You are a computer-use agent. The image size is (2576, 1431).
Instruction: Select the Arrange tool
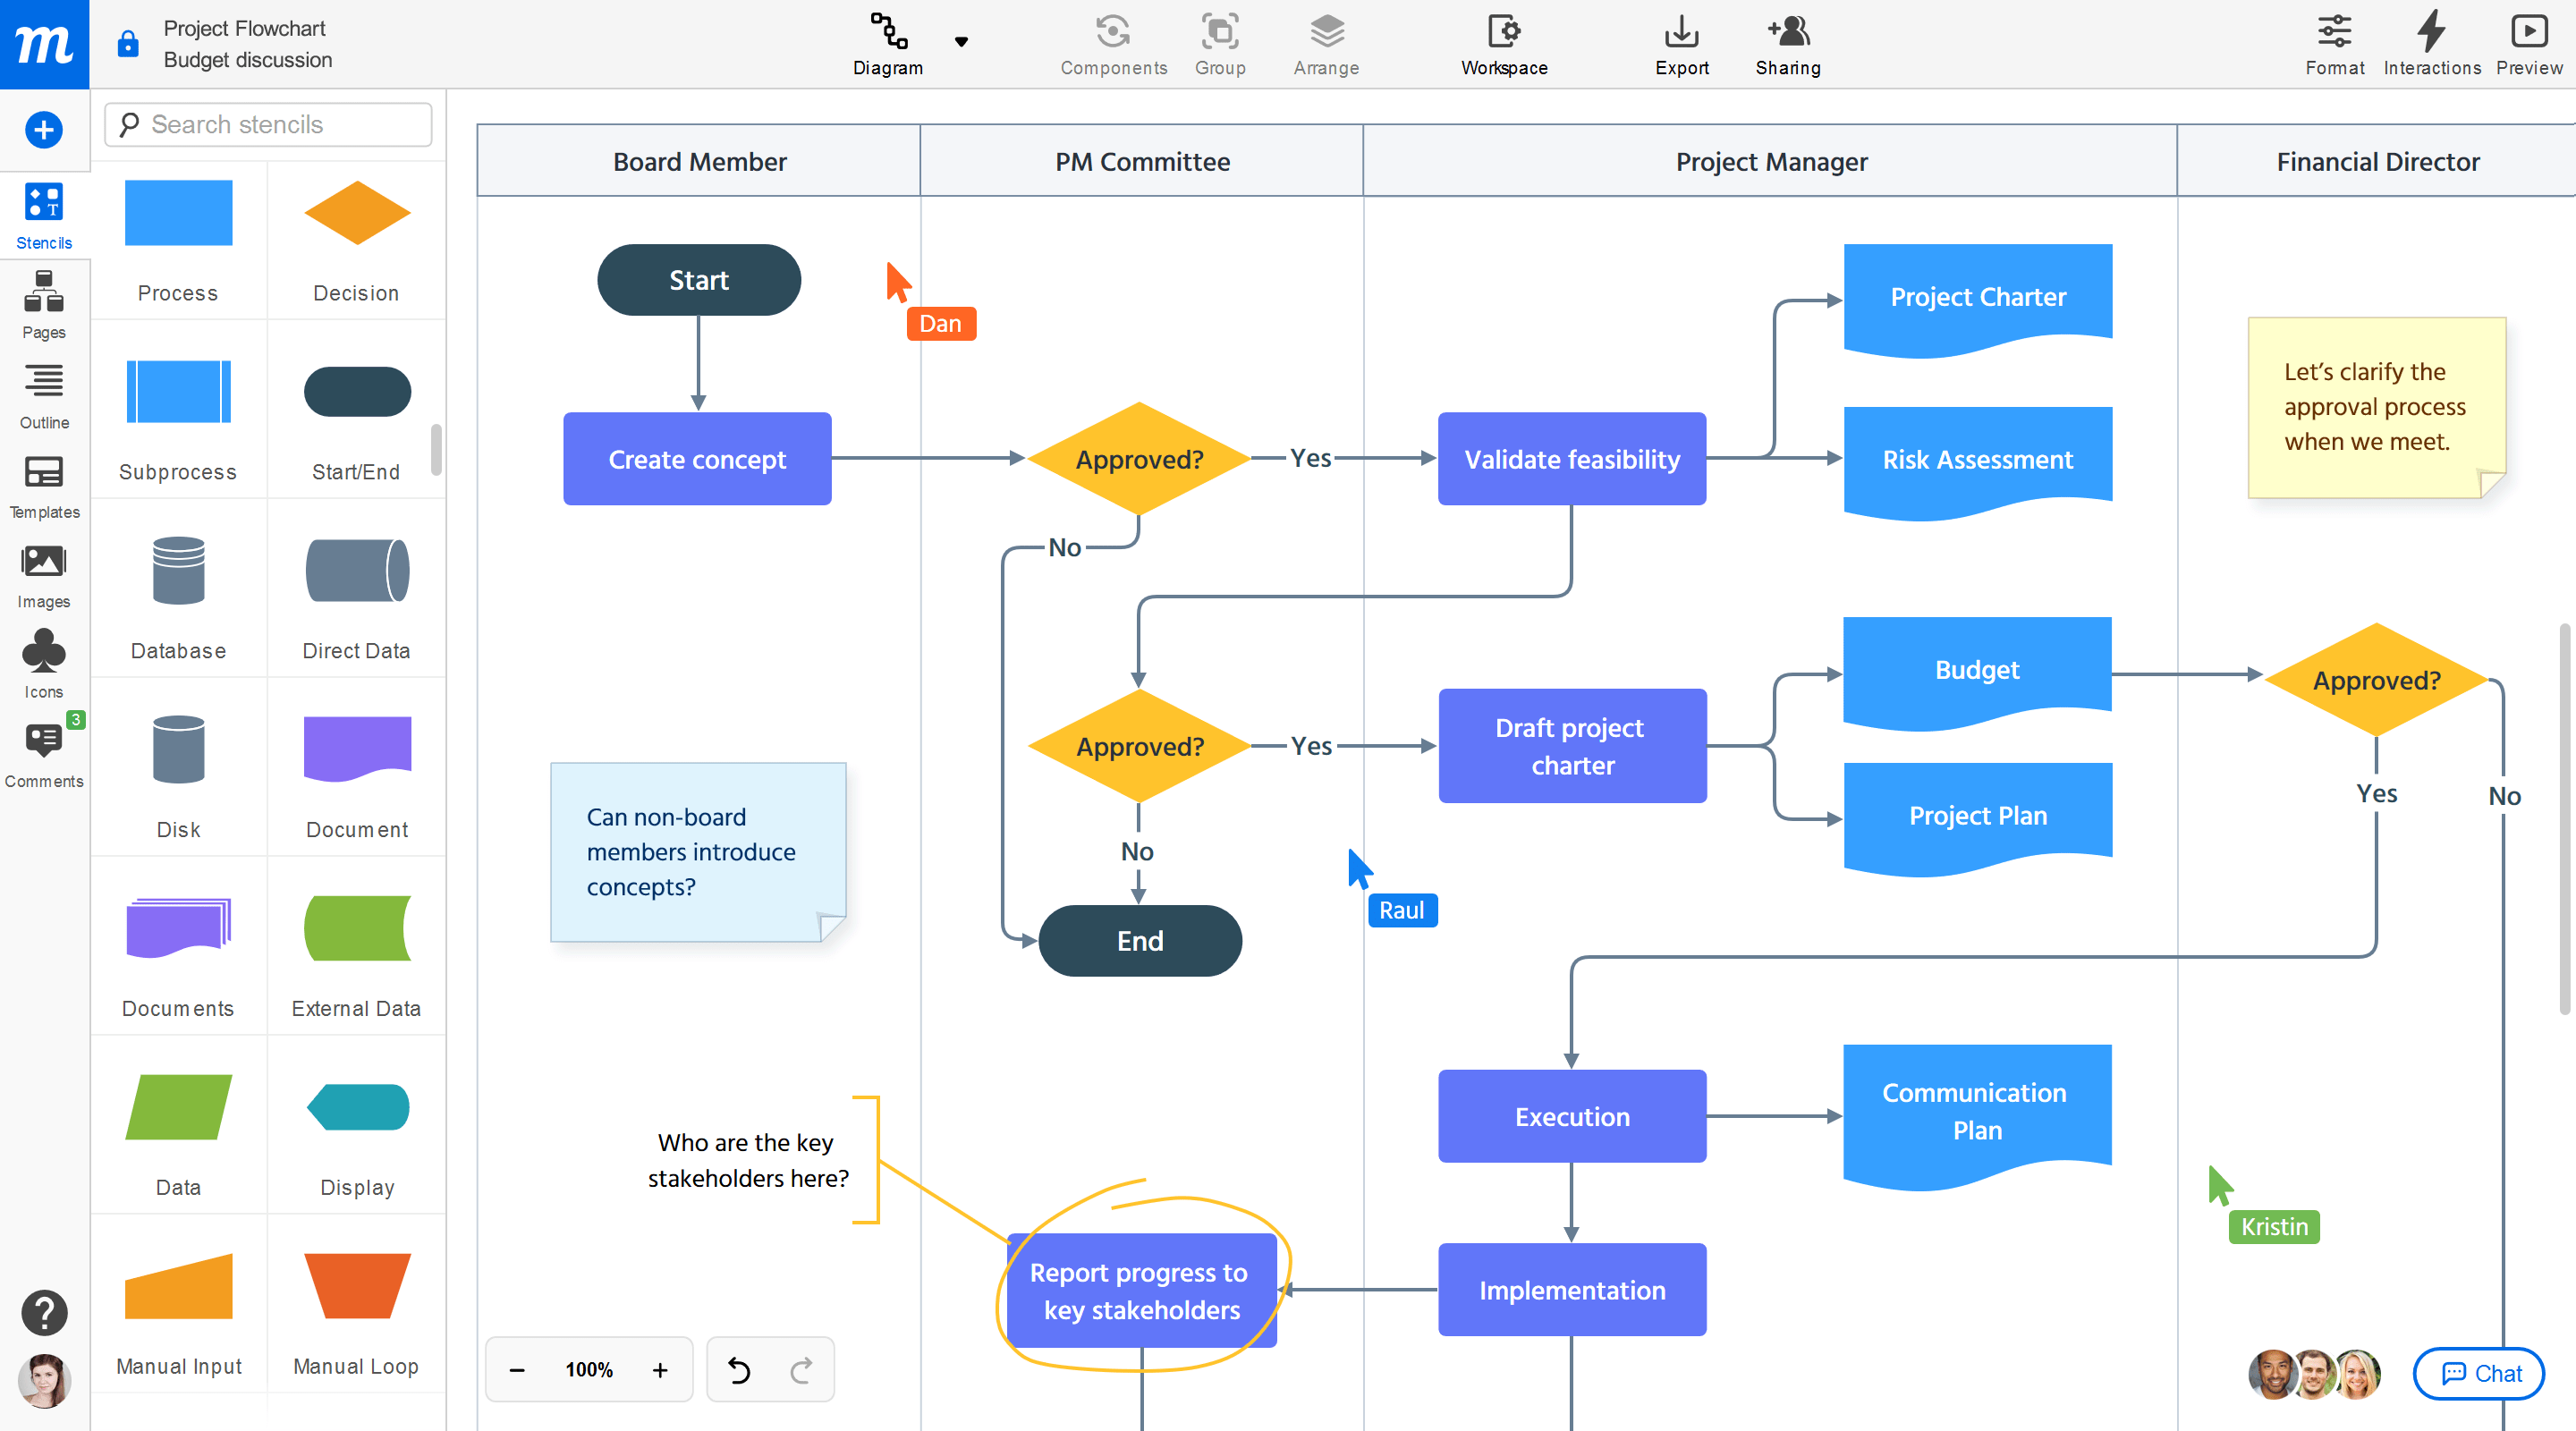1326,44
